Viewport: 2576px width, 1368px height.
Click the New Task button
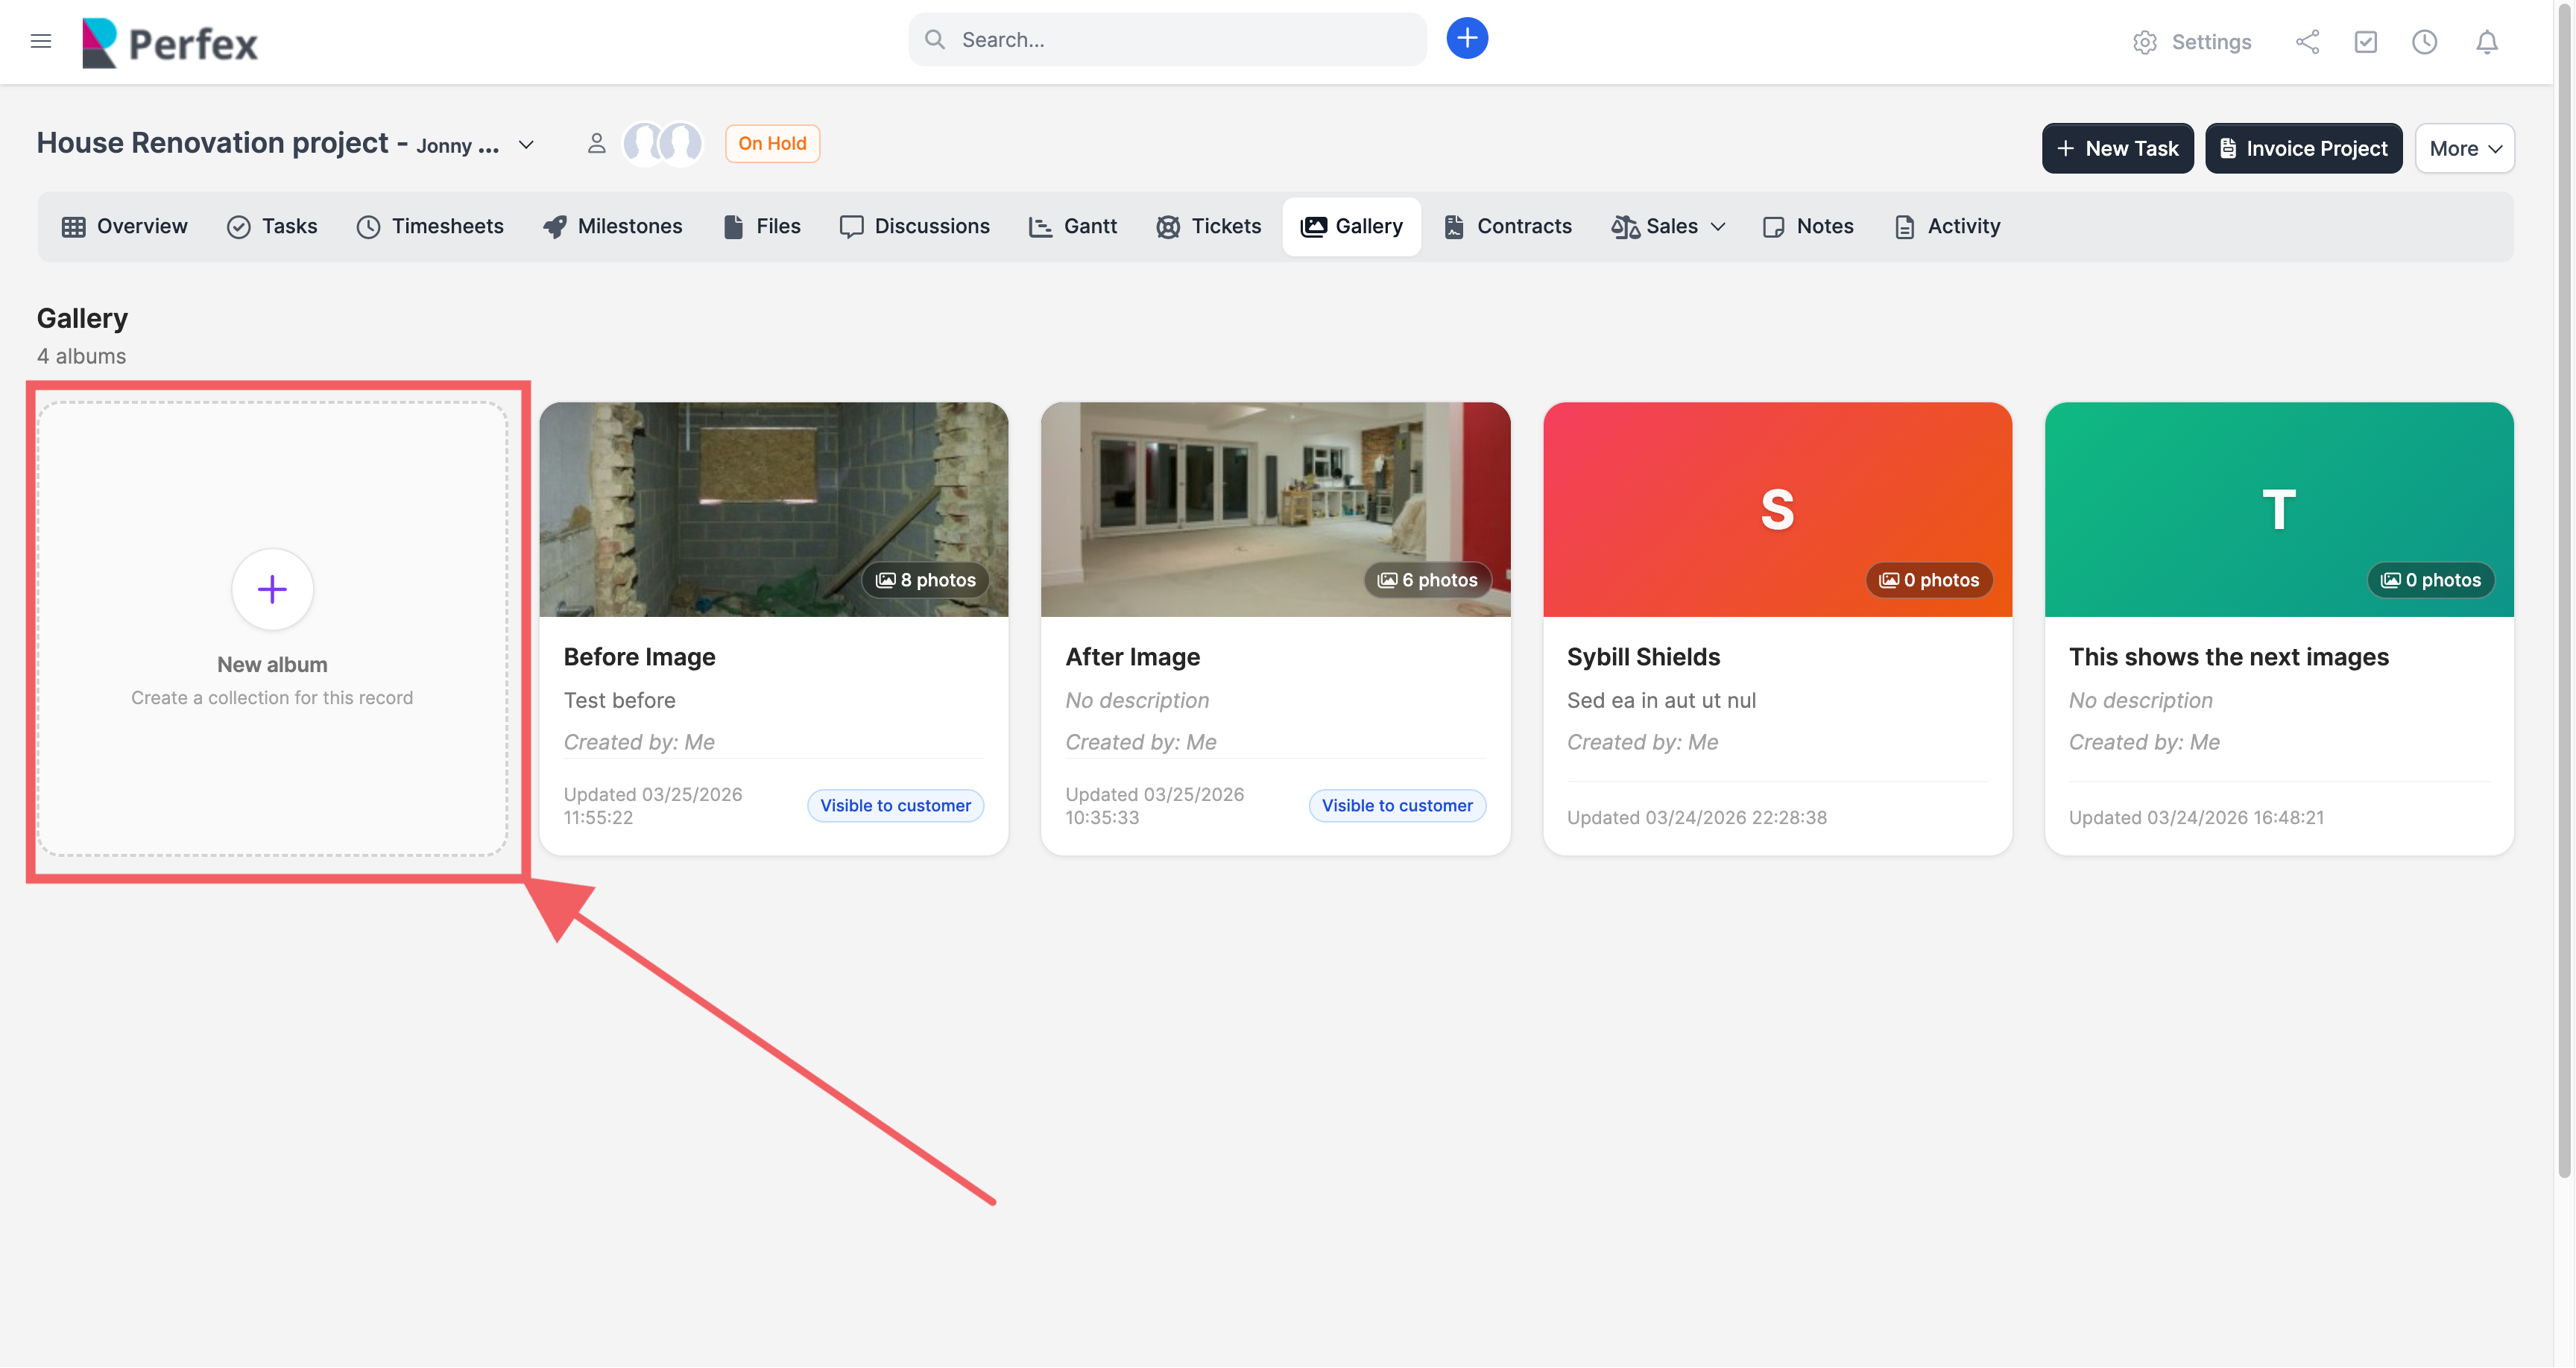tap(2117, 149)
